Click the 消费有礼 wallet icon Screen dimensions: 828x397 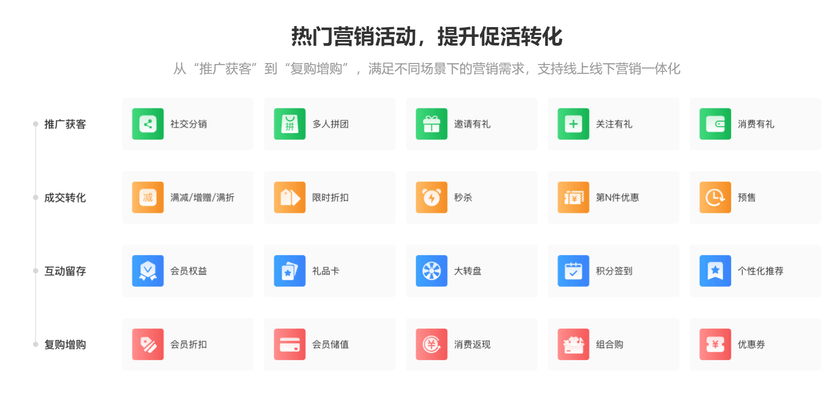coord(716,124)
